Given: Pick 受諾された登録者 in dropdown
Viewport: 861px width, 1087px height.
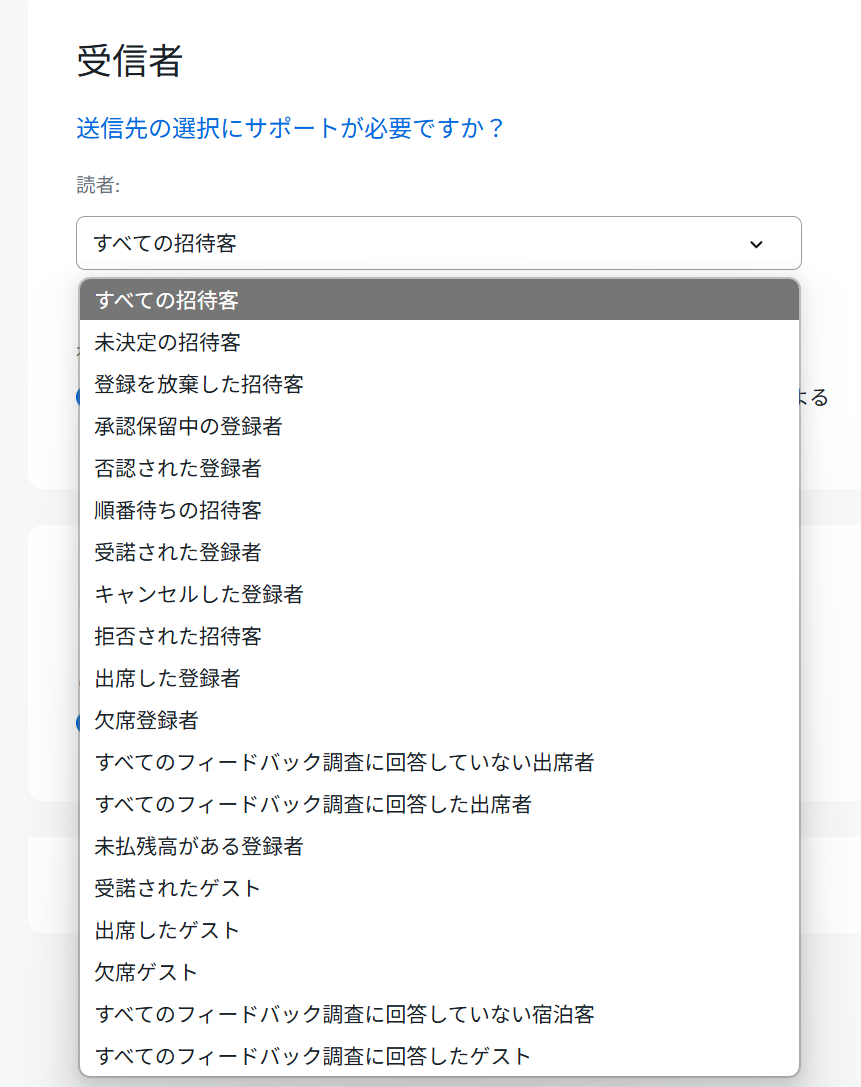Looking at the screenshot, I should coord(440,553).
